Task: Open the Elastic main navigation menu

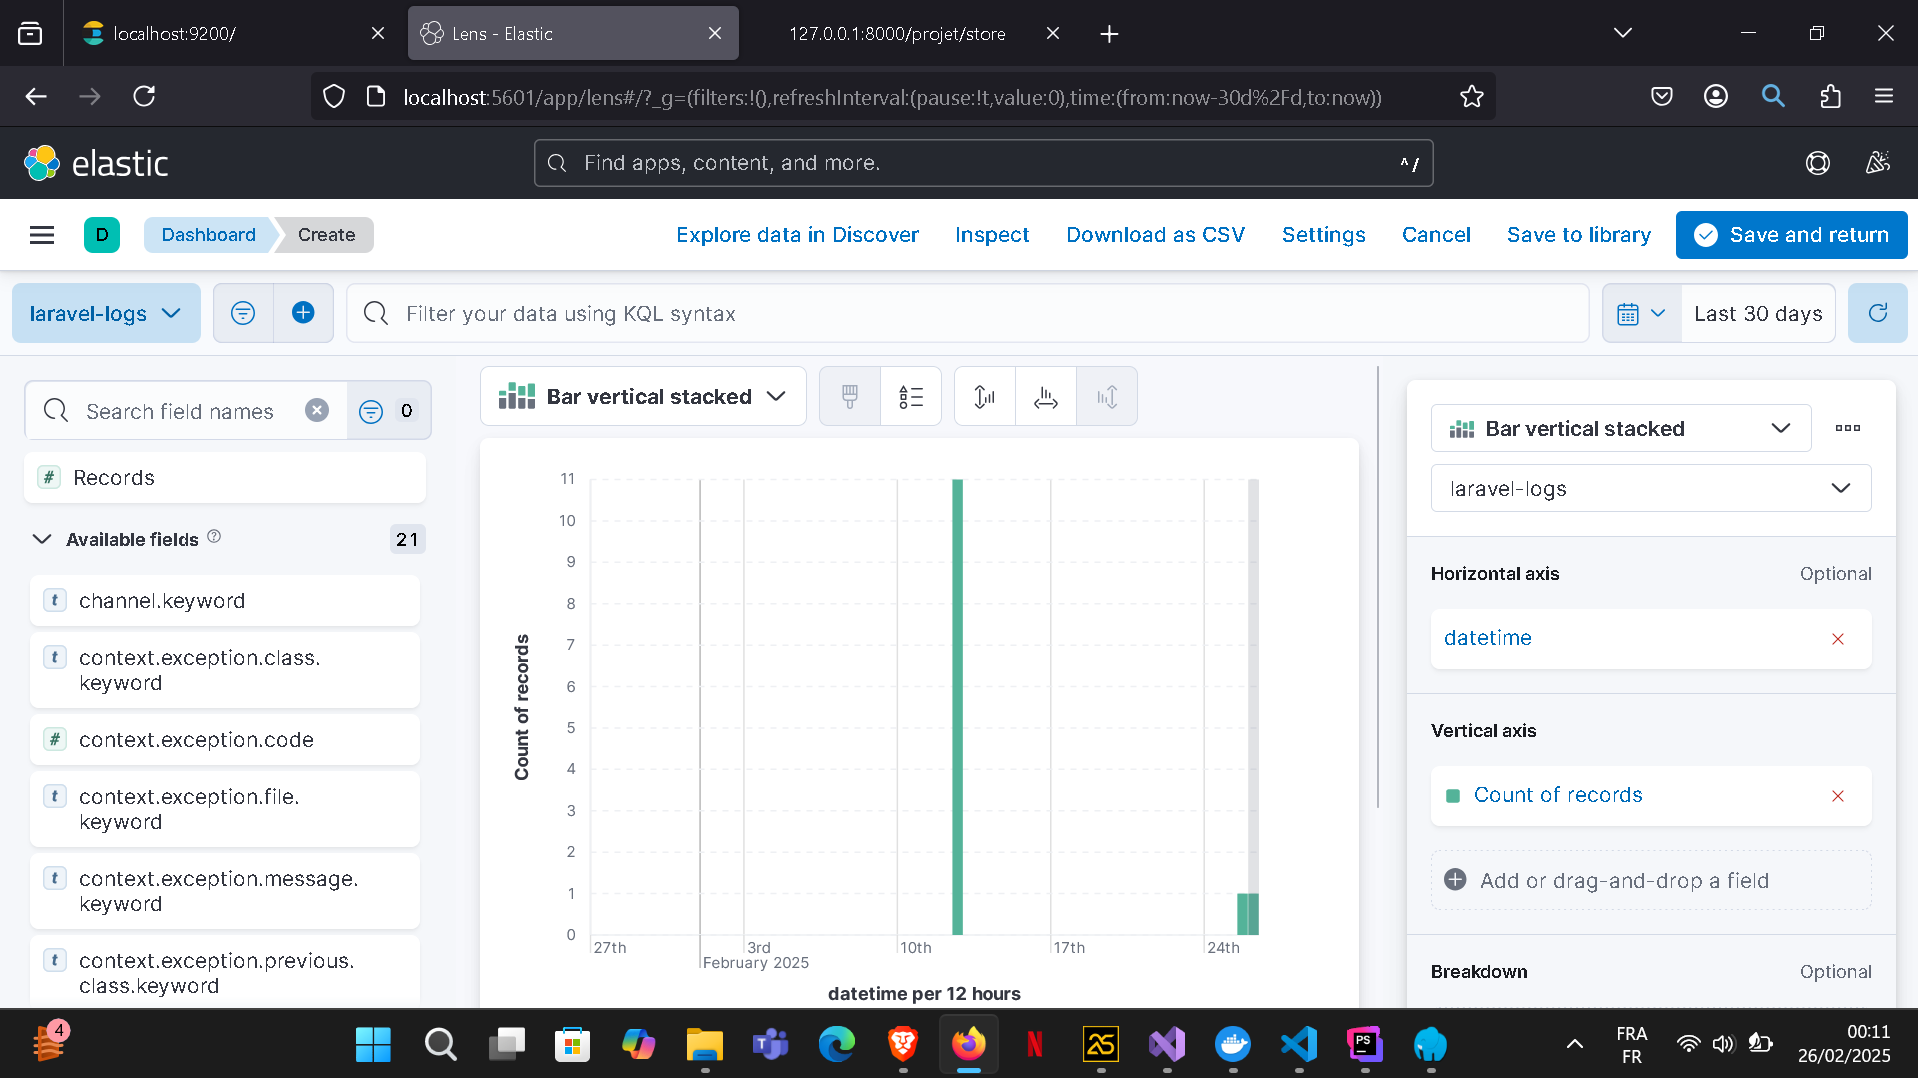Action: [x=42, y=235]
